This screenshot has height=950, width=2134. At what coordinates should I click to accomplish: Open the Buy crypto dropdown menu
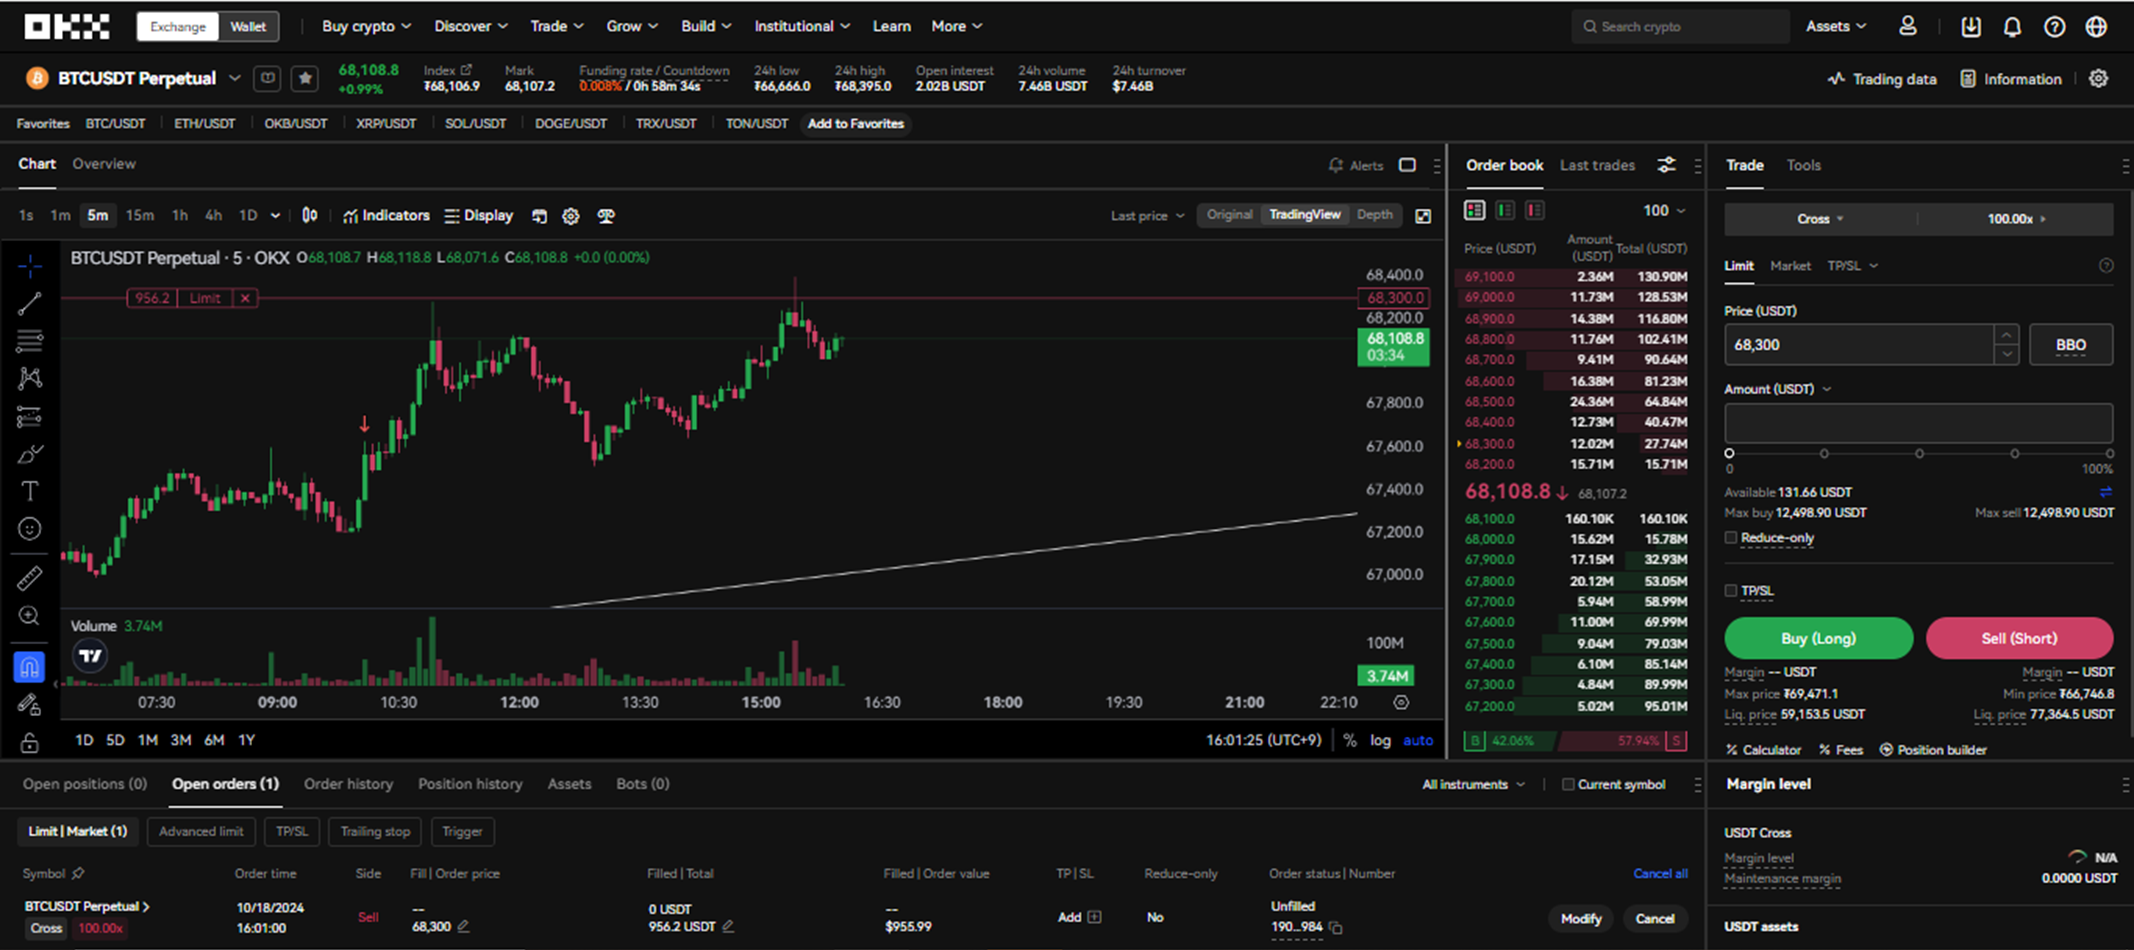(x=366, y=26)
